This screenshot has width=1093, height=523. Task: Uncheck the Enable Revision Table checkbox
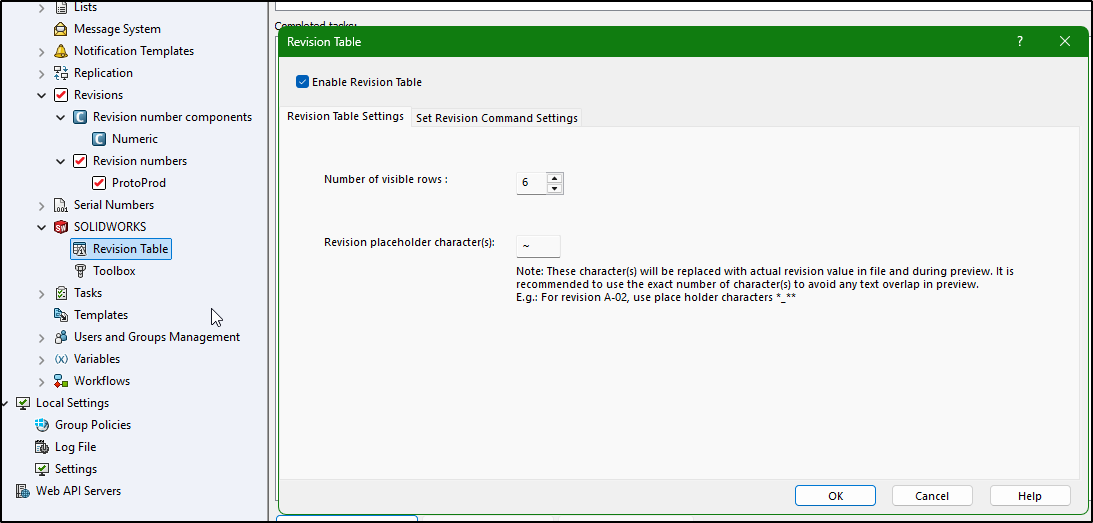302,82
